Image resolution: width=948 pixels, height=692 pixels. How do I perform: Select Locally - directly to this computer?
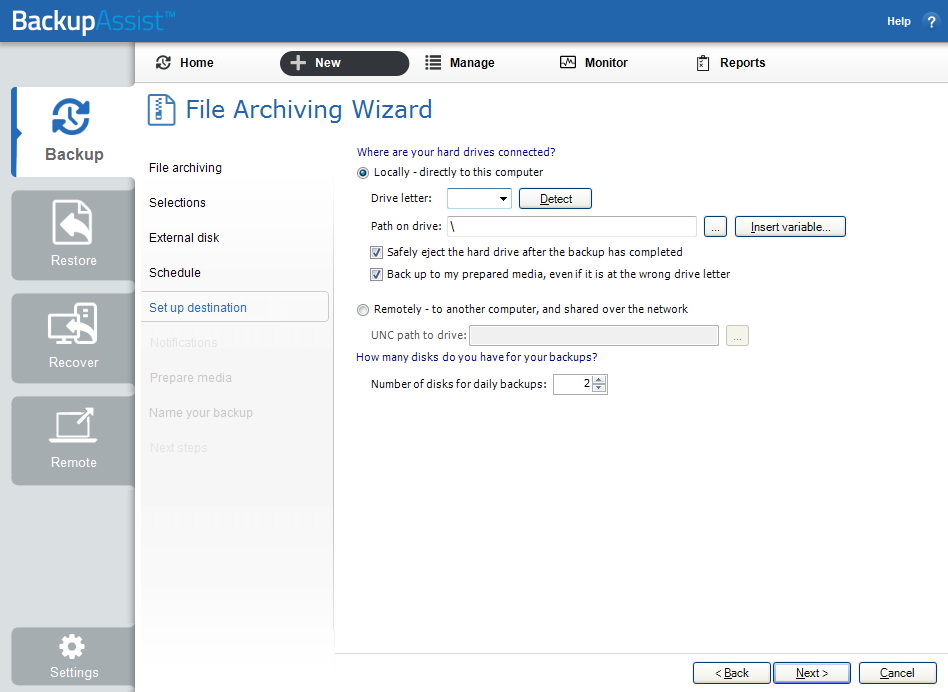point(363,173)
